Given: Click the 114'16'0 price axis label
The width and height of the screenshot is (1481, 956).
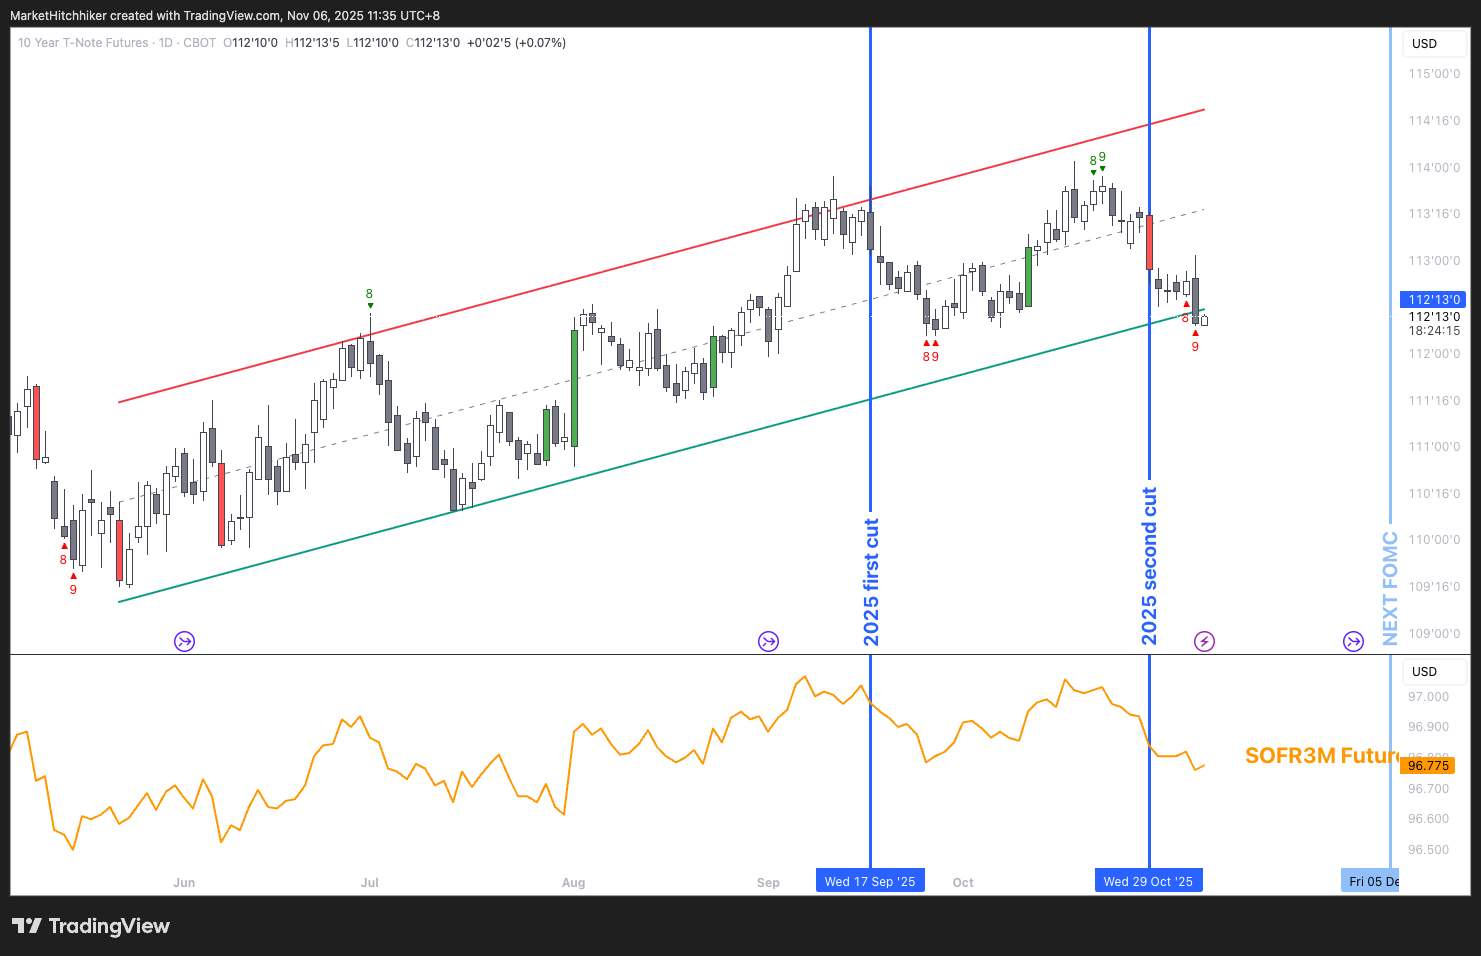Looking at the screenshot, I should [x=1434, y=121].
